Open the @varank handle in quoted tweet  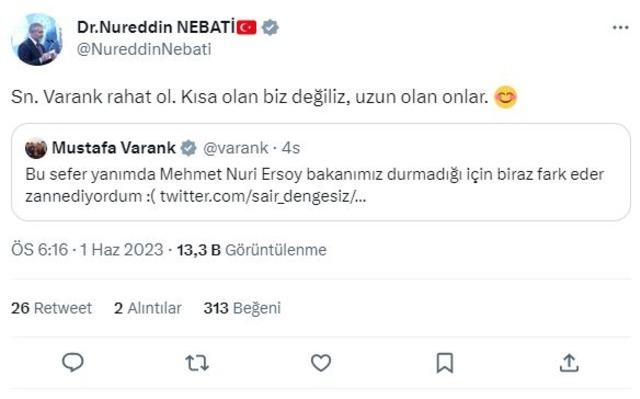pyautogui.click(x=236, y=148)
